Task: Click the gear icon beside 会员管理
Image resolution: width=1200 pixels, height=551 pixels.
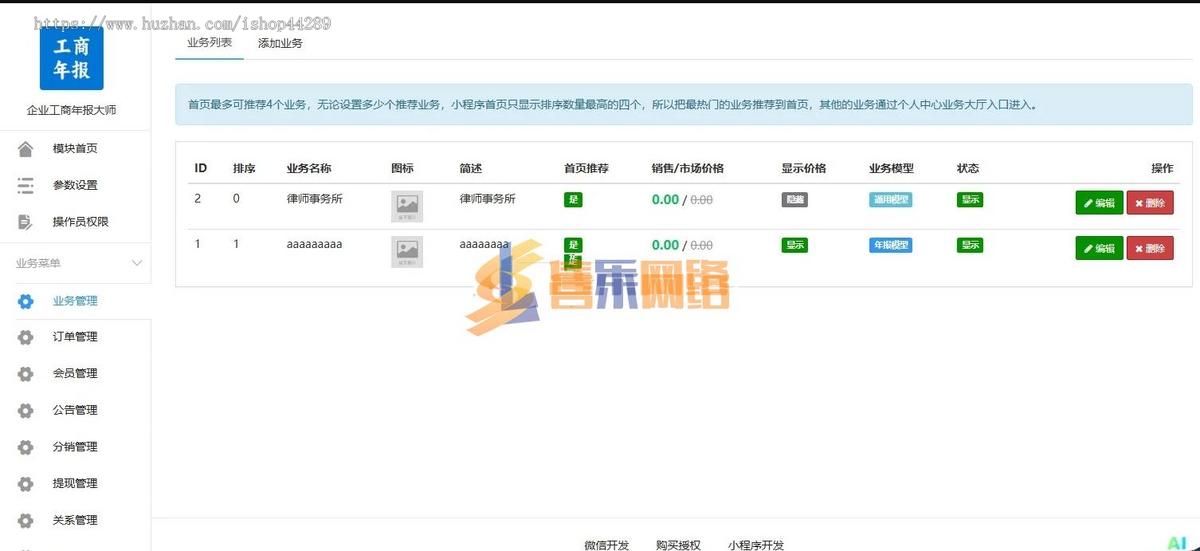Action: point(26,374)
